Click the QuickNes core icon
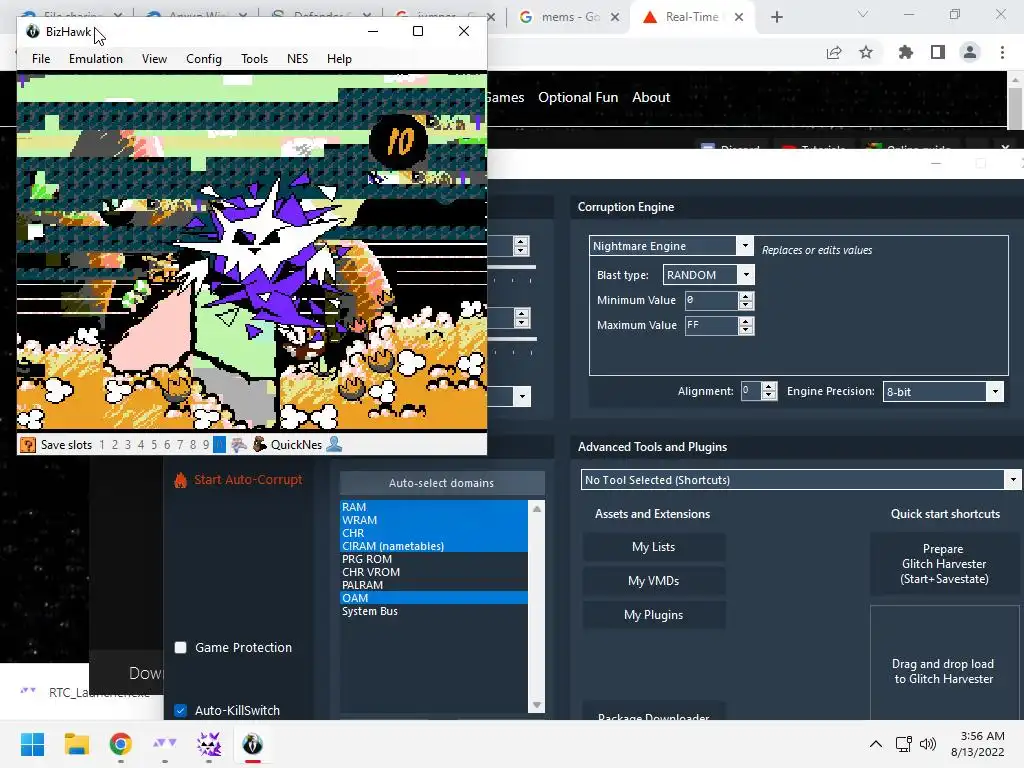1024x768 pixels. (x=259, y=445)
